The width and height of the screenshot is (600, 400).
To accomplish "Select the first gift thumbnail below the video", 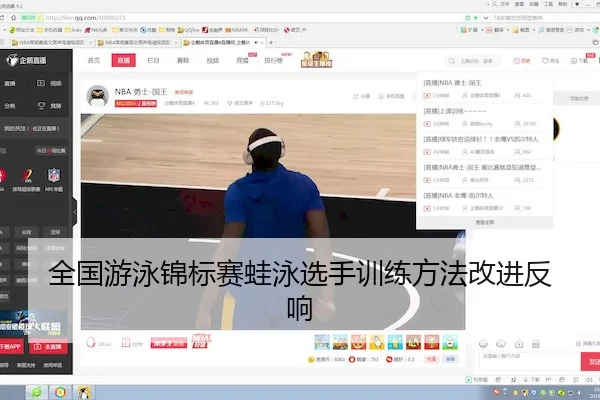I will click(x=322, y=342).
